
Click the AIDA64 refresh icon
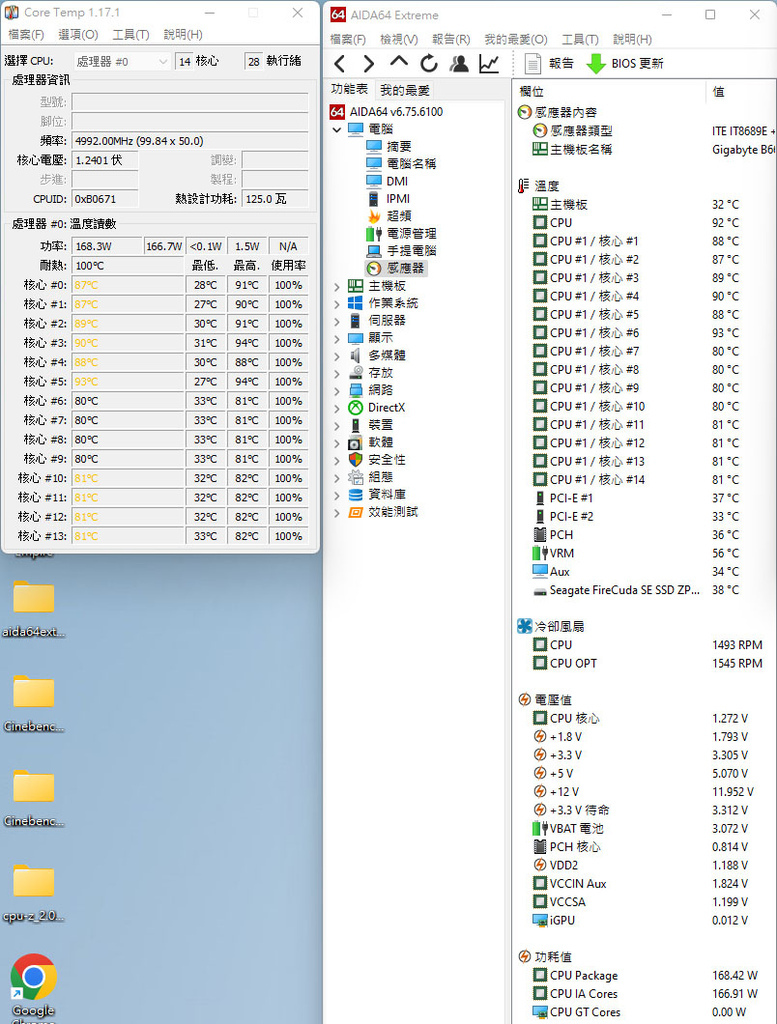click(428, 63)
